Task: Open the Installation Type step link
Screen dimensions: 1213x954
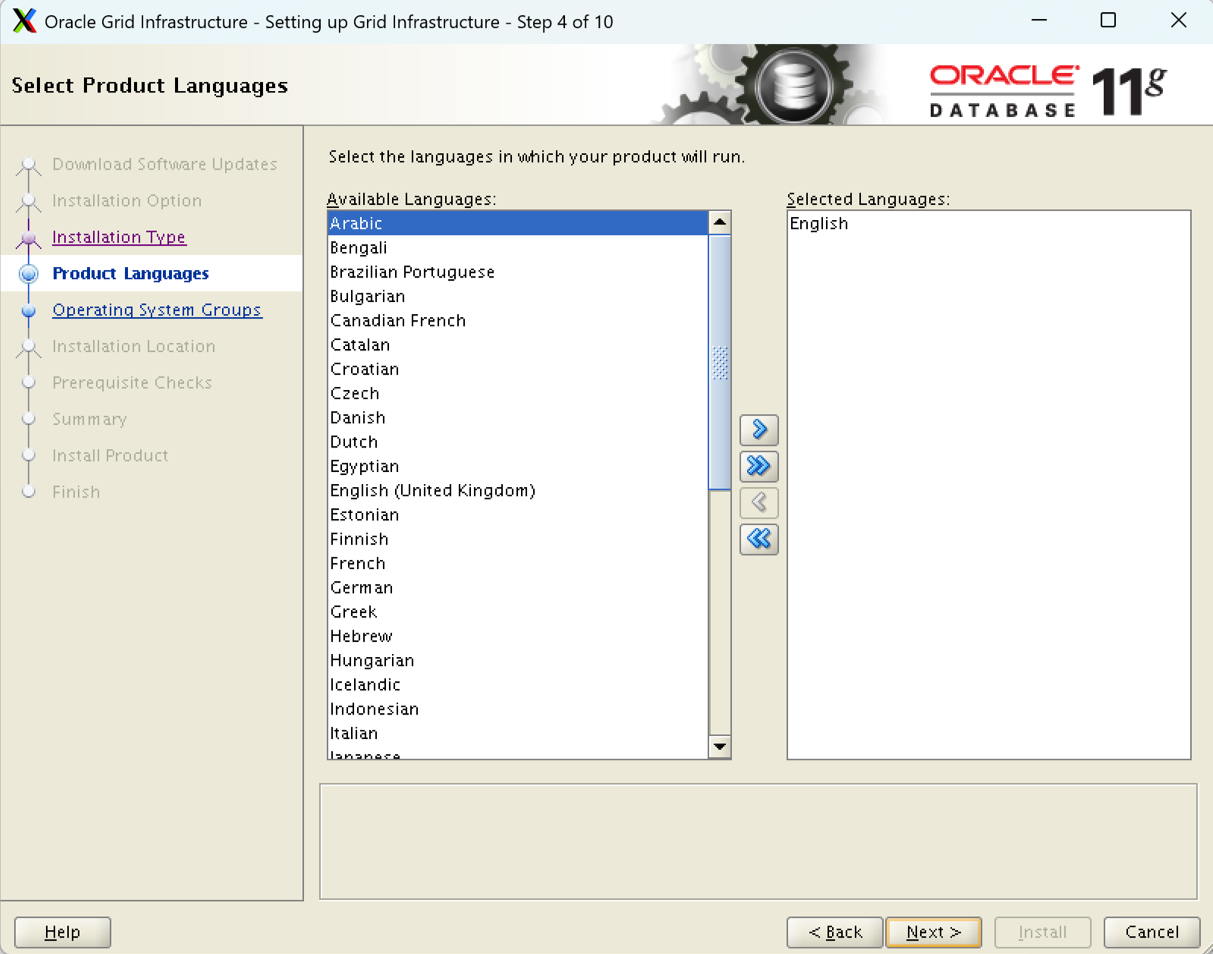Action: pos(119,237)
